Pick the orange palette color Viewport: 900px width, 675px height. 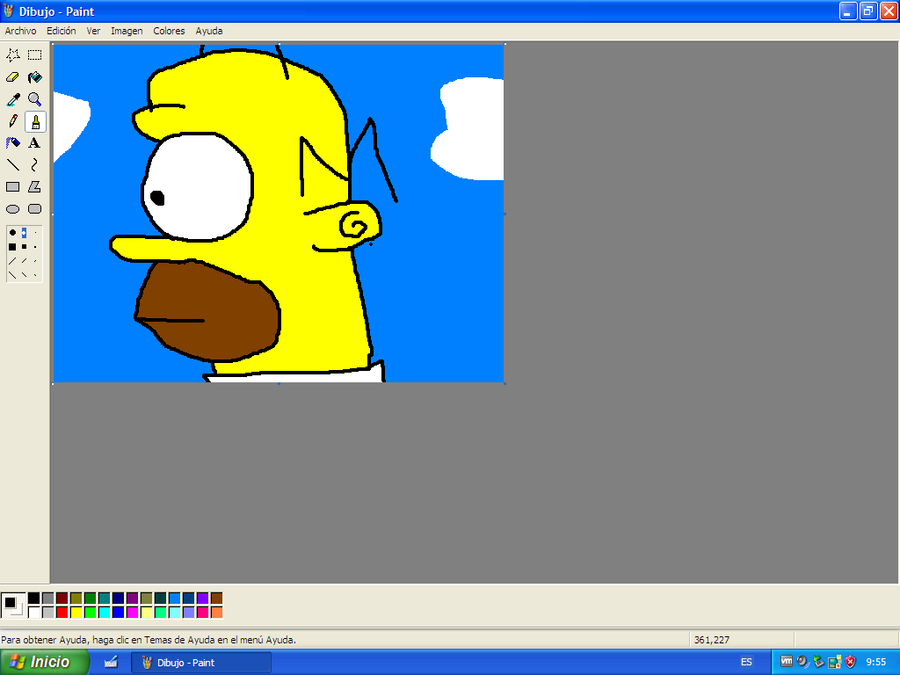point(216,612)
